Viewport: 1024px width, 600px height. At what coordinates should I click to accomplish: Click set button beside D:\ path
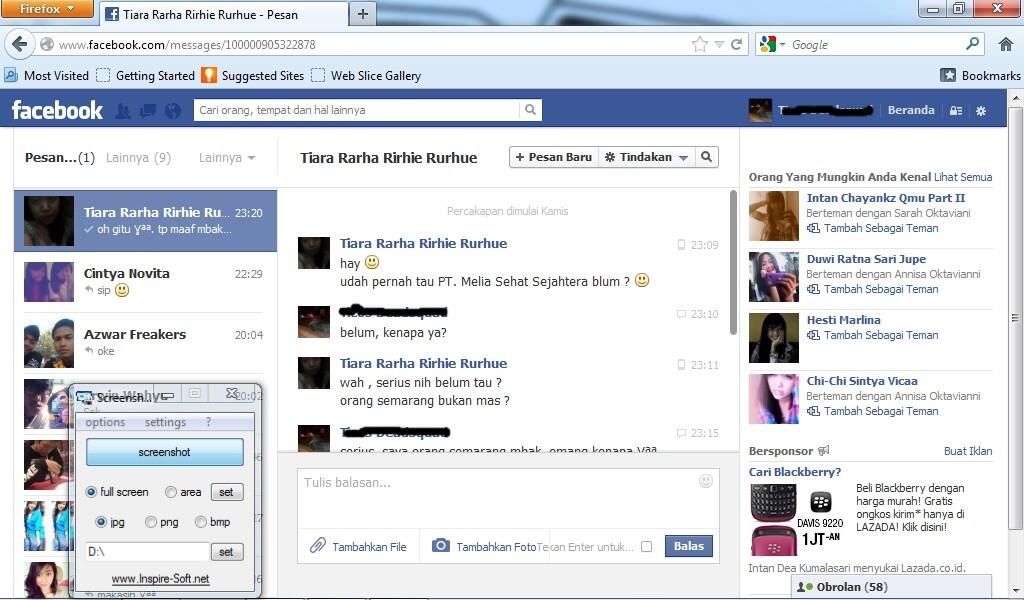[x=227, y=552]
